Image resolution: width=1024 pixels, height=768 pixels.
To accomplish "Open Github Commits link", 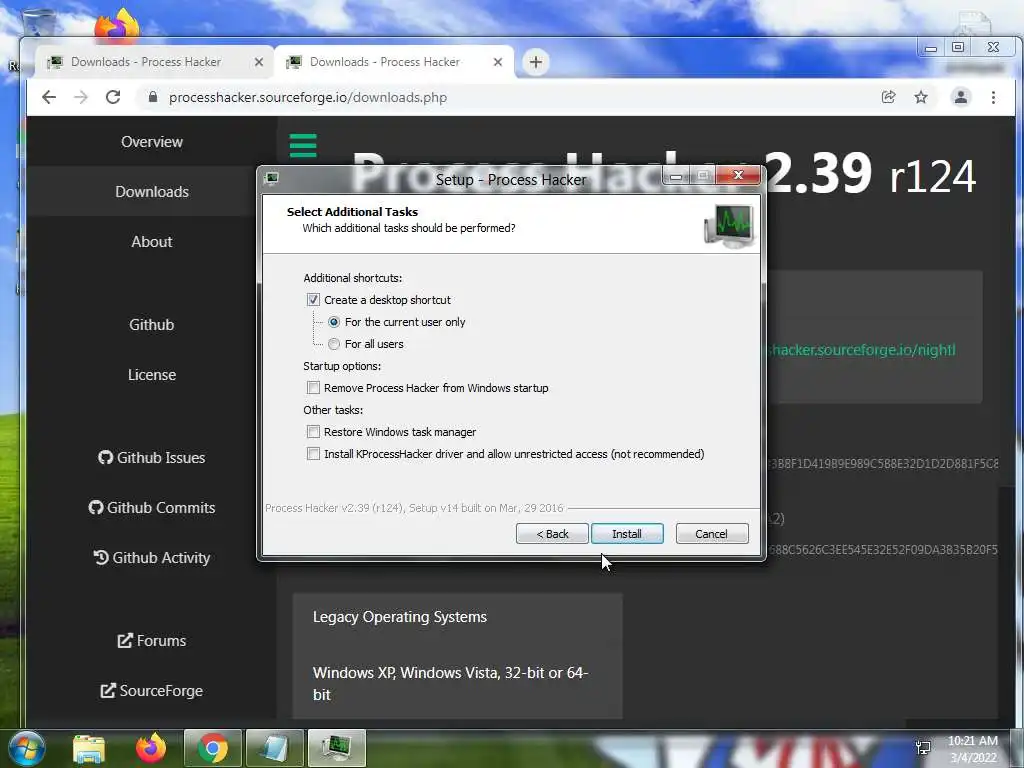I will click(152, 507).
